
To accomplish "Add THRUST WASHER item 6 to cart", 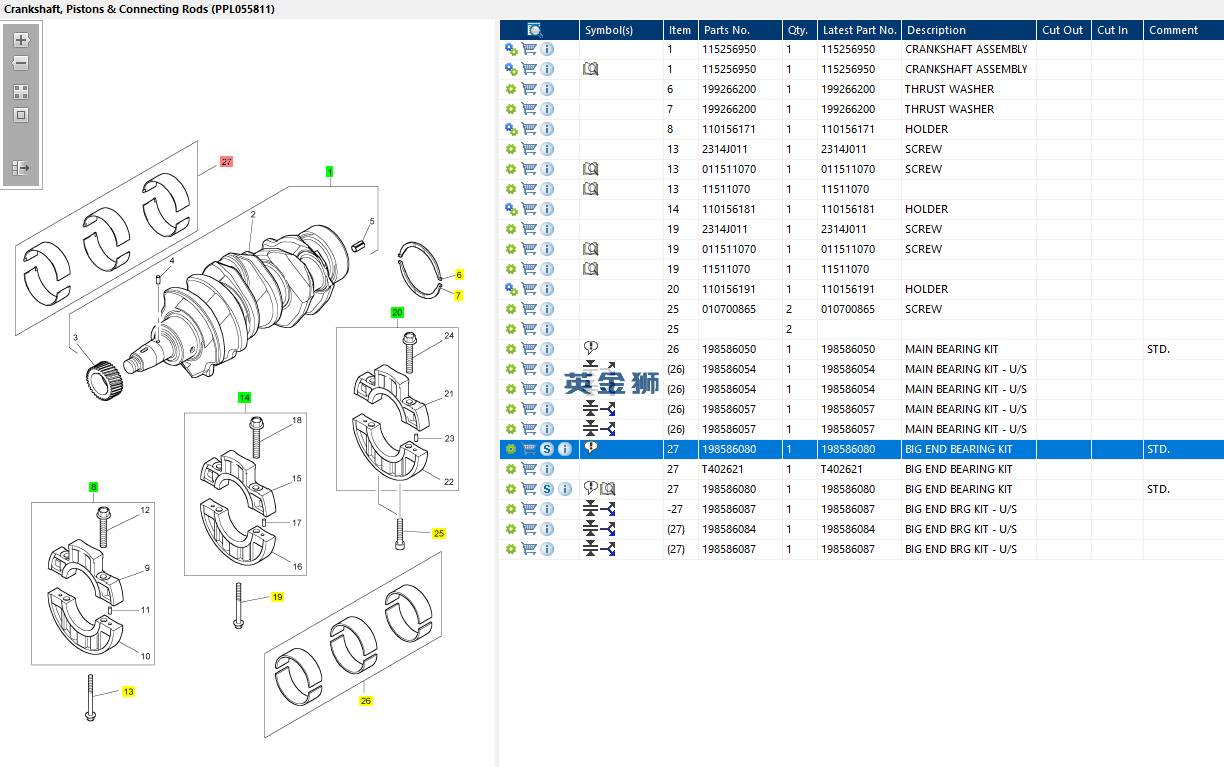I will pyautogui.click(x=529, y=89).
